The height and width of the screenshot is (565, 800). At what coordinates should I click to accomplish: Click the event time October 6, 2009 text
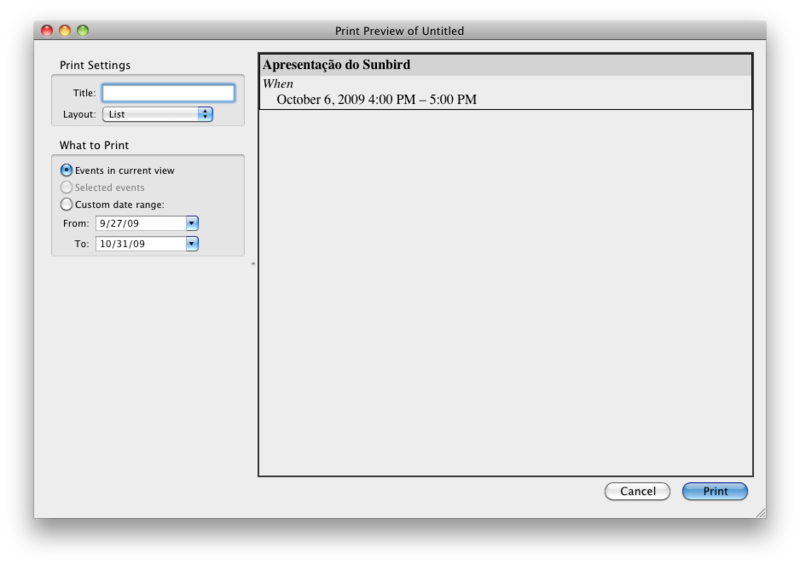coord(377,99)
